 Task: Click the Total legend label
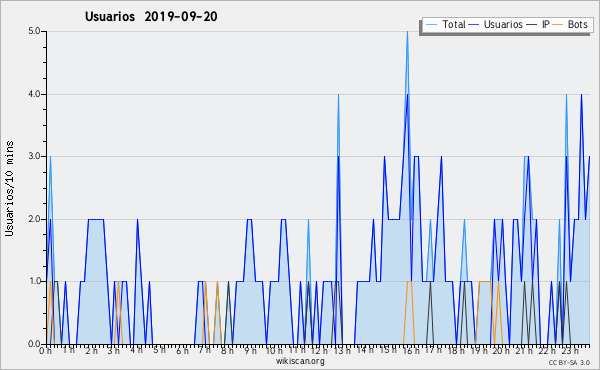453,24
